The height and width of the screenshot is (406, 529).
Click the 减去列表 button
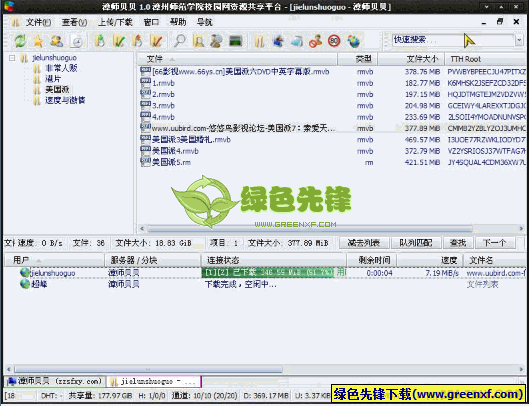click(x=364, y=243)
